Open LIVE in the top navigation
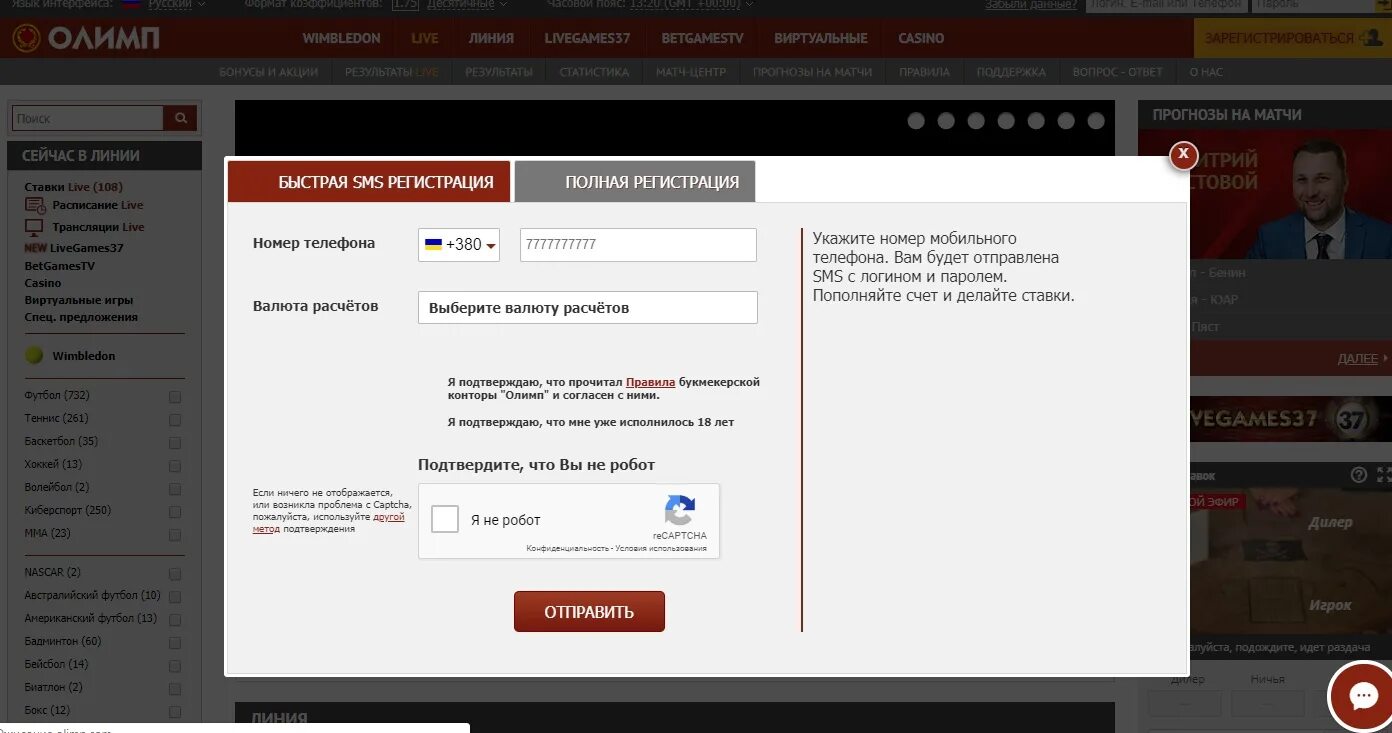This screenshot has height=733, width=1392. (425, 38)
